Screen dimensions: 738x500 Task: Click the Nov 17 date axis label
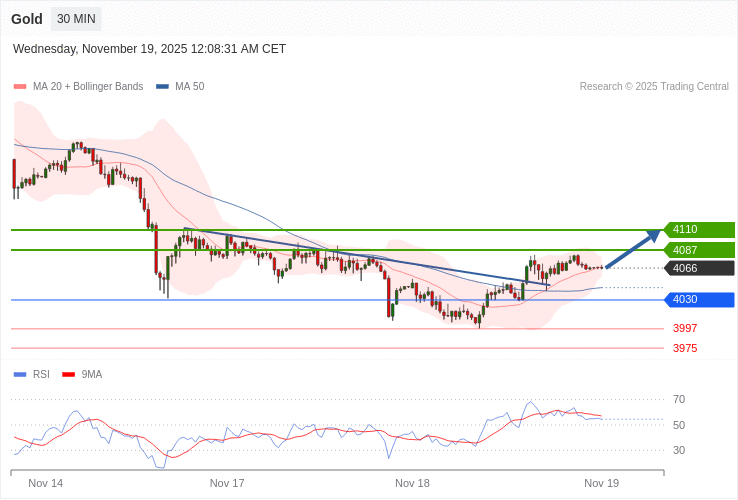point(227,483)
